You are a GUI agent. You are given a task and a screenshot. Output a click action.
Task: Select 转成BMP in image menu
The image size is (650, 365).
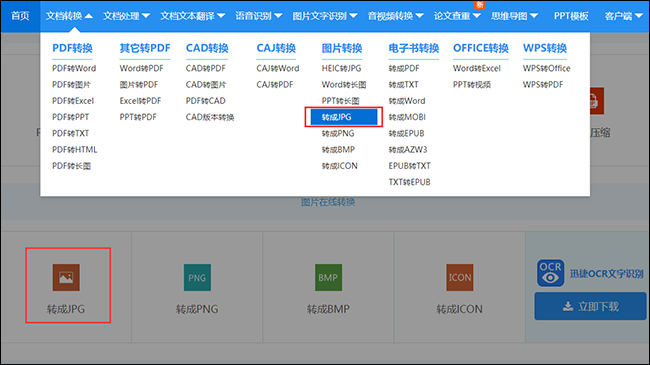point(338,149)
